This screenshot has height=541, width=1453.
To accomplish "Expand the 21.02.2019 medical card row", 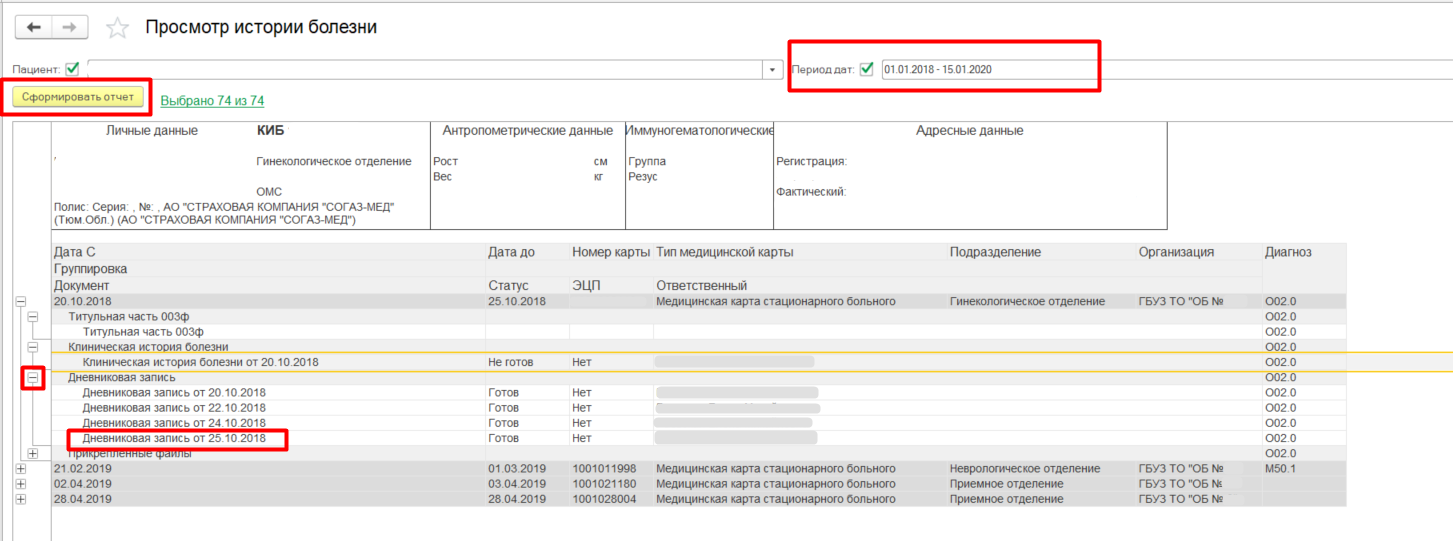I will (20, 468).
